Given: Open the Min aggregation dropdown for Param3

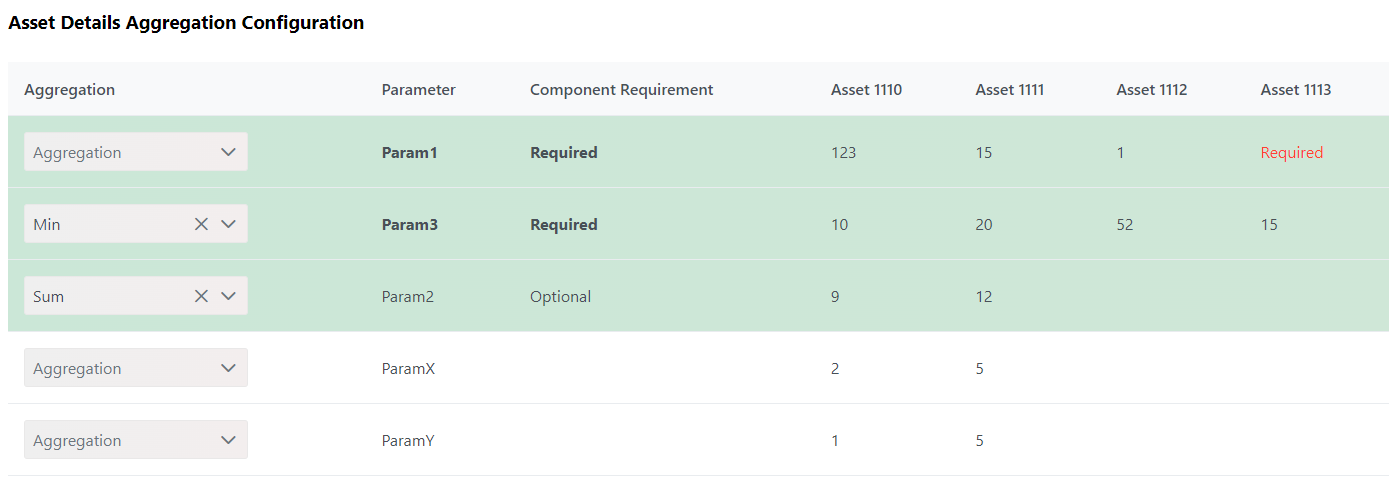Looking at the screenshot, I should pos(136,224).
